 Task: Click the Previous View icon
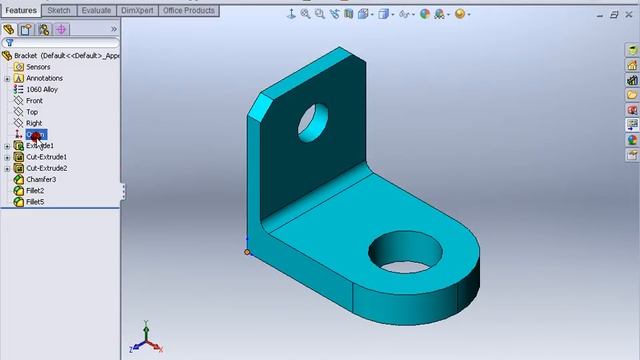click(334, 14)
